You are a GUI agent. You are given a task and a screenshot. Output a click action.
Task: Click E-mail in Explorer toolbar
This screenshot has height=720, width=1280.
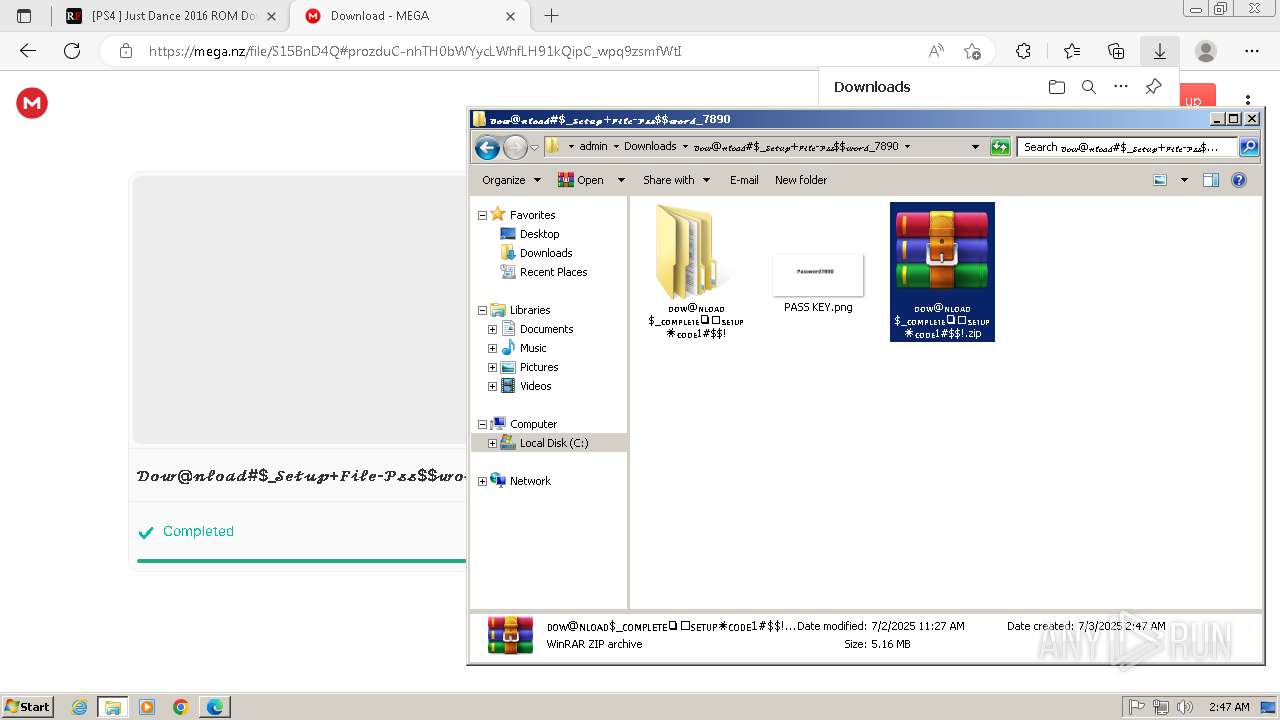pyautogui.click(x=744, y=180)
